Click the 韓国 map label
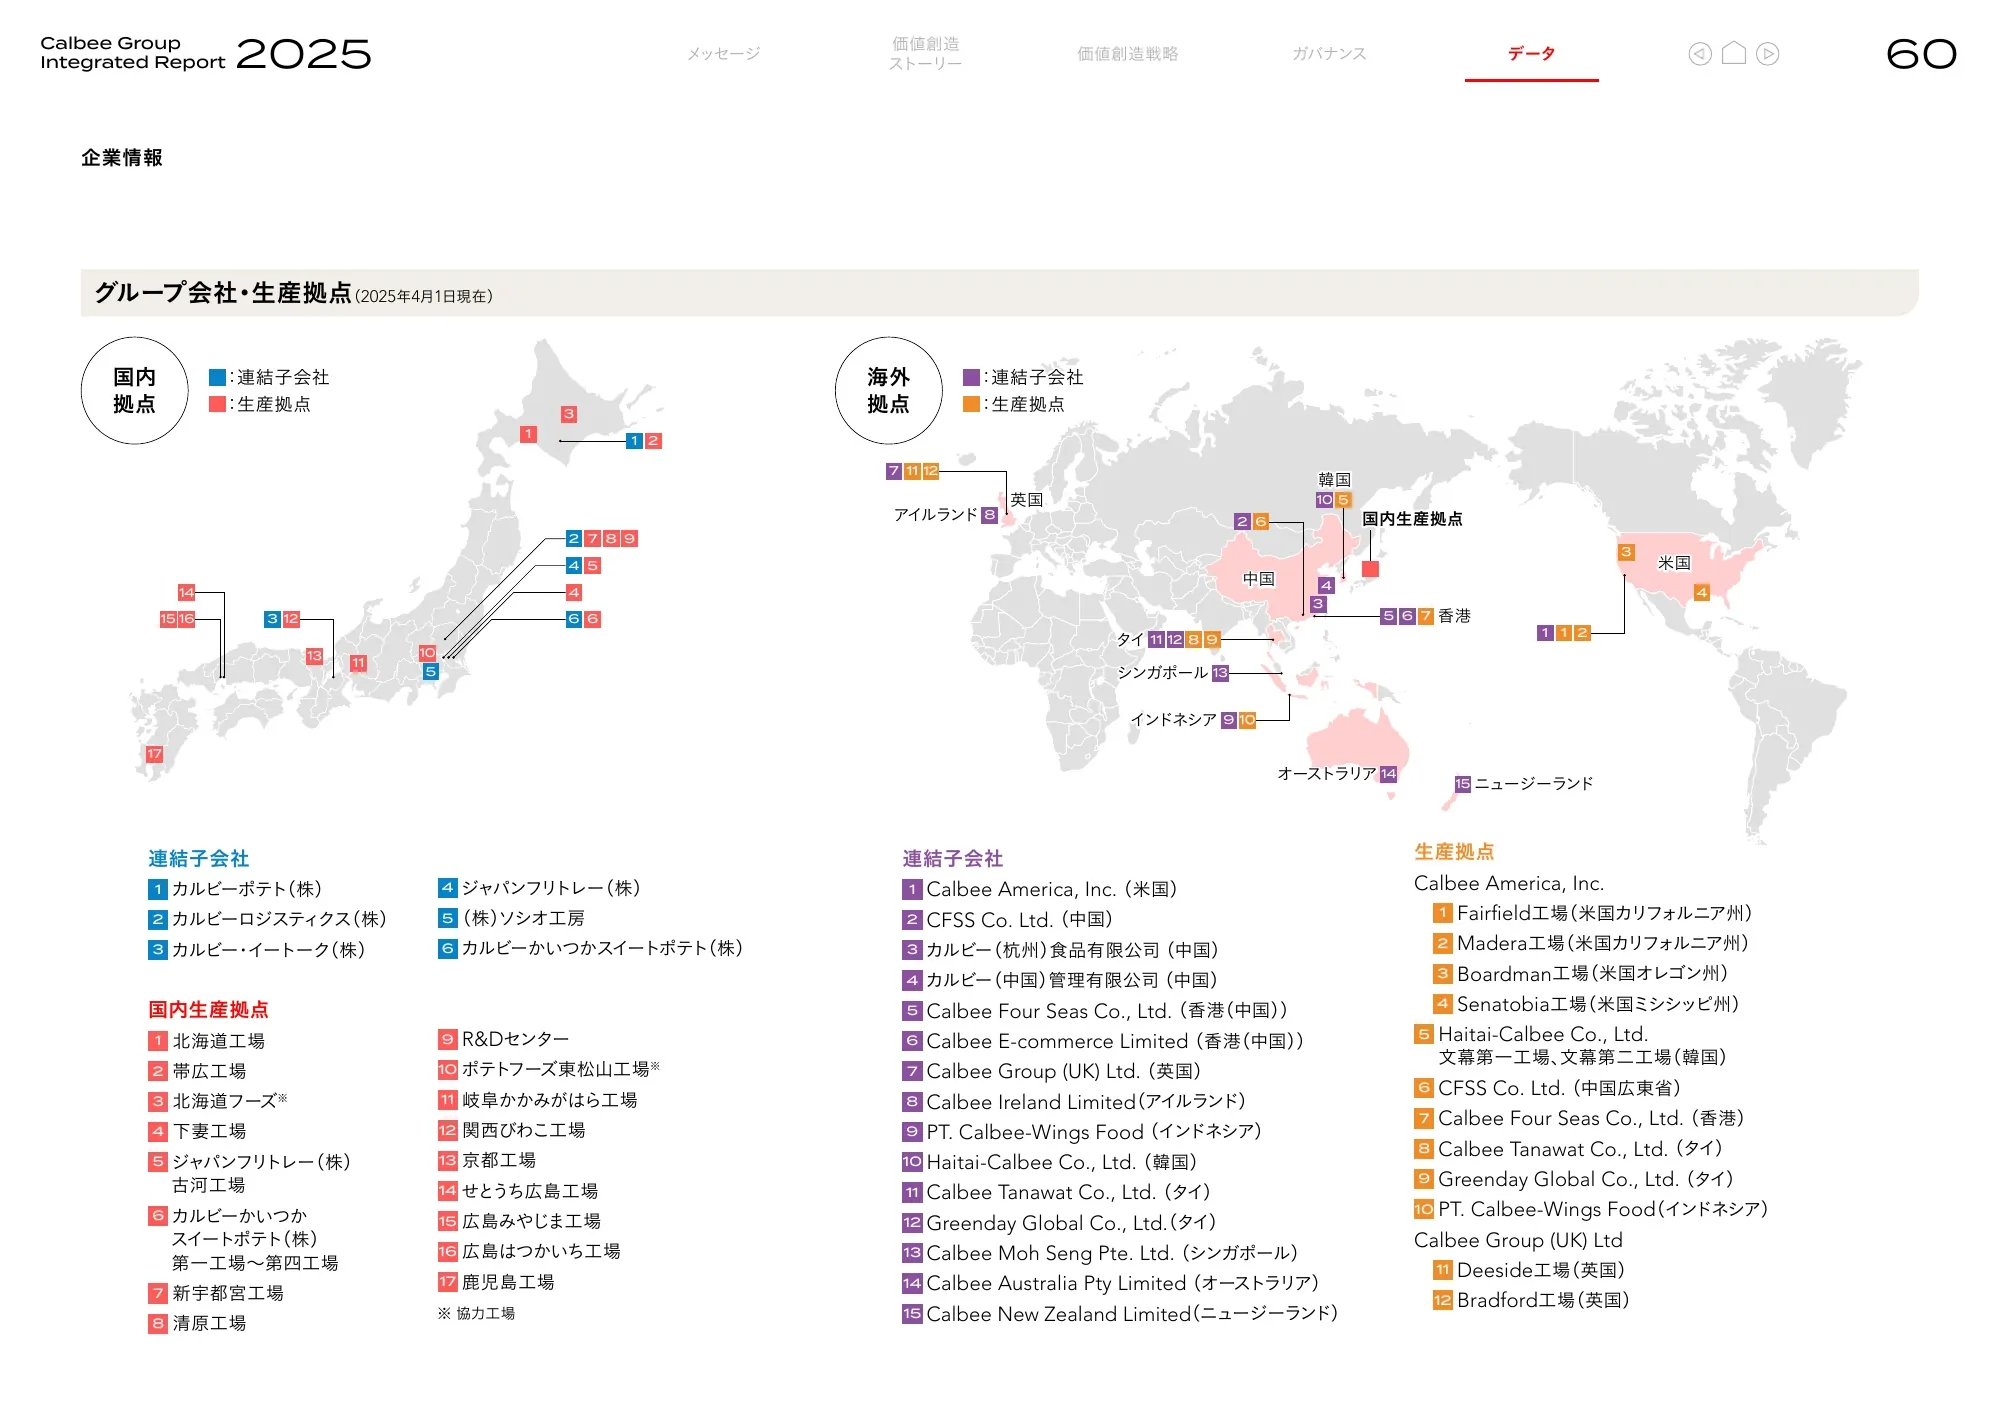The width and height of the screenshot is (2000, 1415). click(x=1335, y=480)
